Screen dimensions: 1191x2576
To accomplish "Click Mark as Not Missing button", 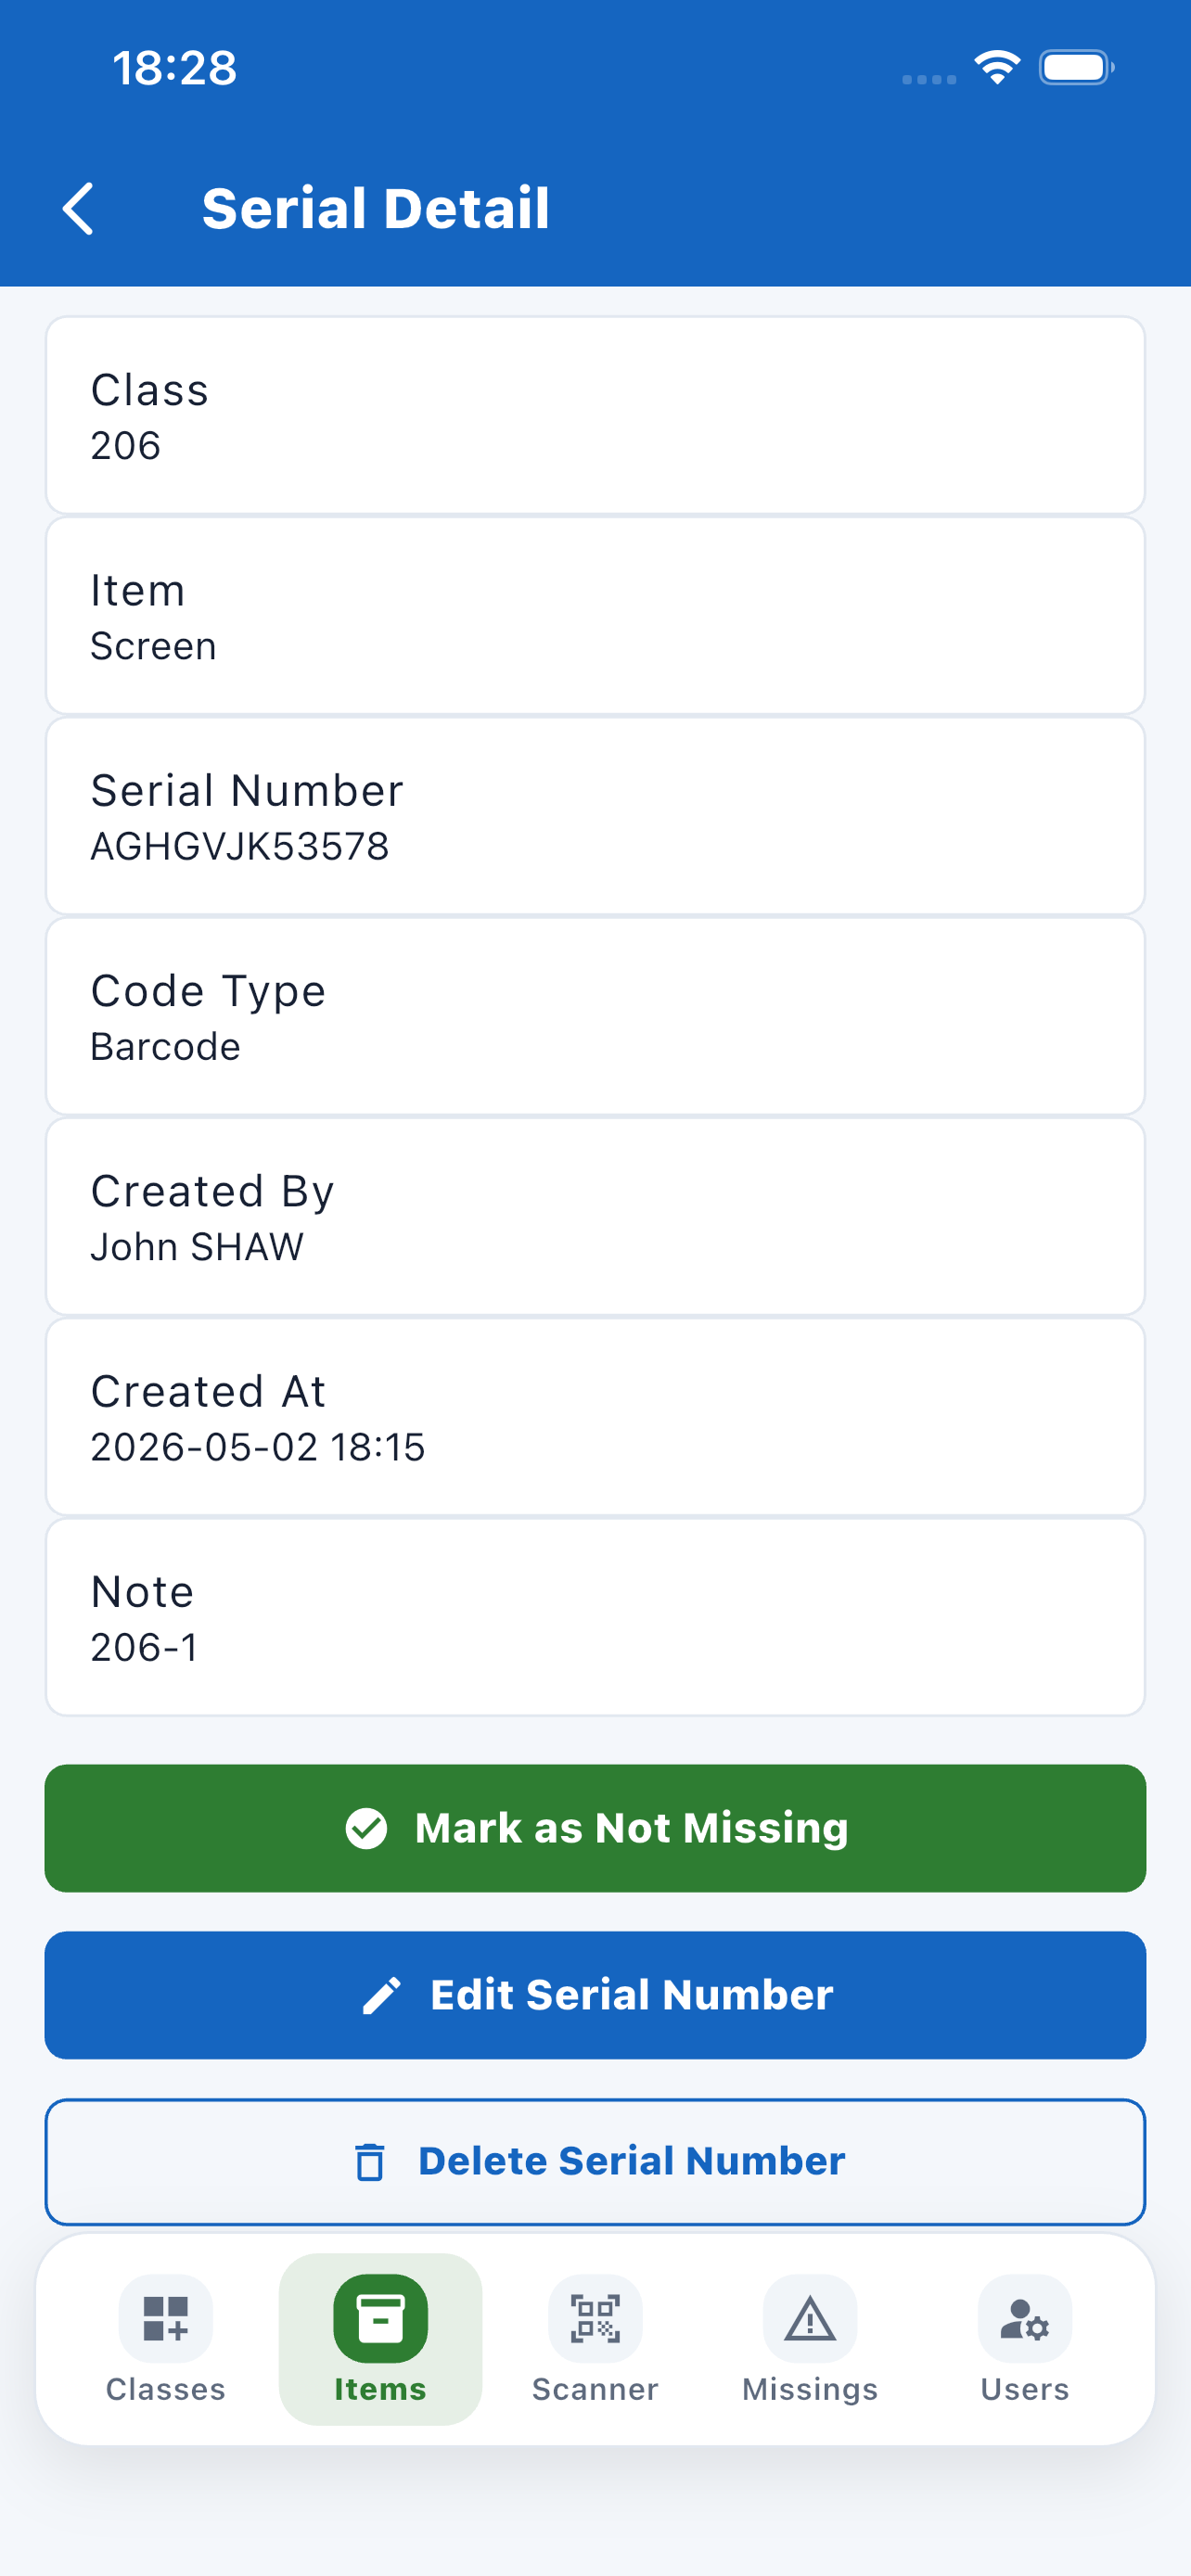I will point(595,1828).
